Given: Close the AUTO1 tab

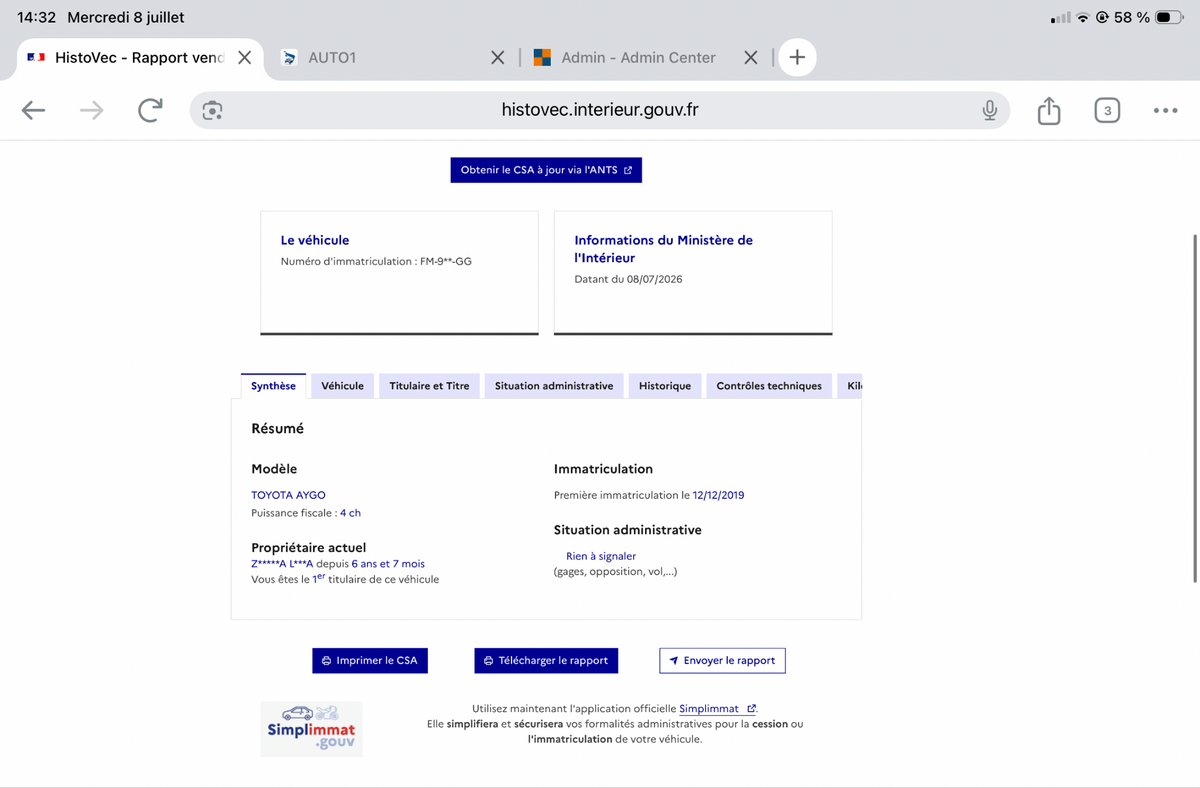Looking at the screenshot, I should click(x=497, y=57).
